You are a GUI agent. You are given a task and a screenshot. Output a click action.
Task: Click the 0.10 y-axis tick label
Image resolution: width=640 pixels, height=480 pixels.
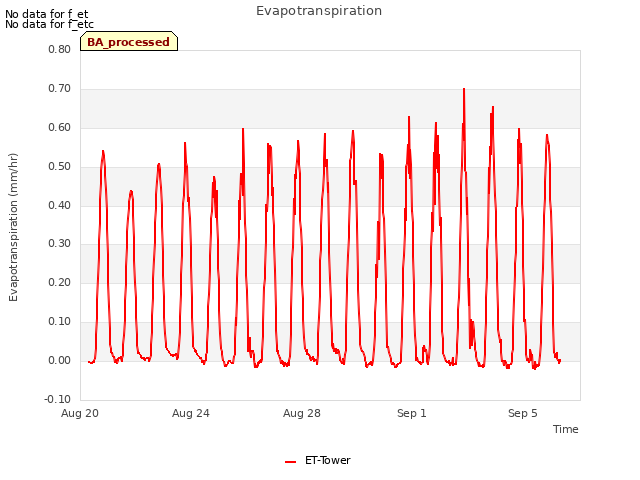[x=60, y=322]
